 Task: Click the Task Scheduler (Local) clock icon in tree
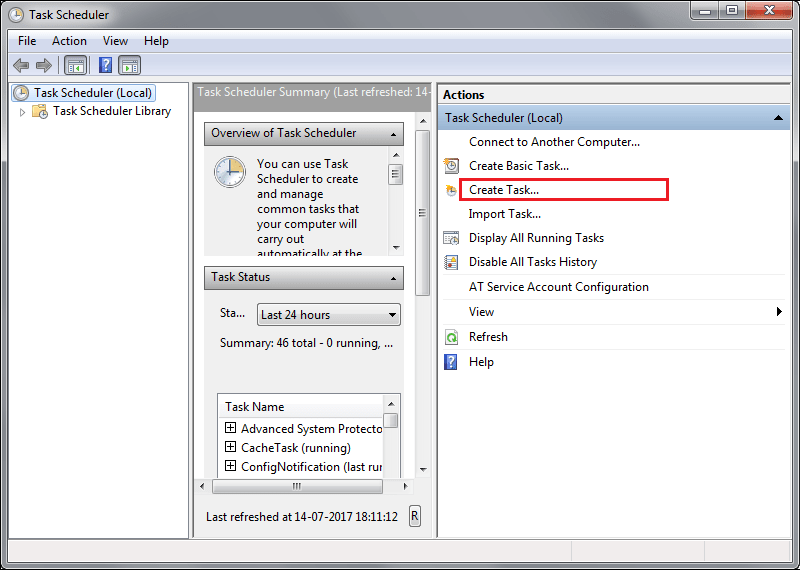click(x=21, y=93)
